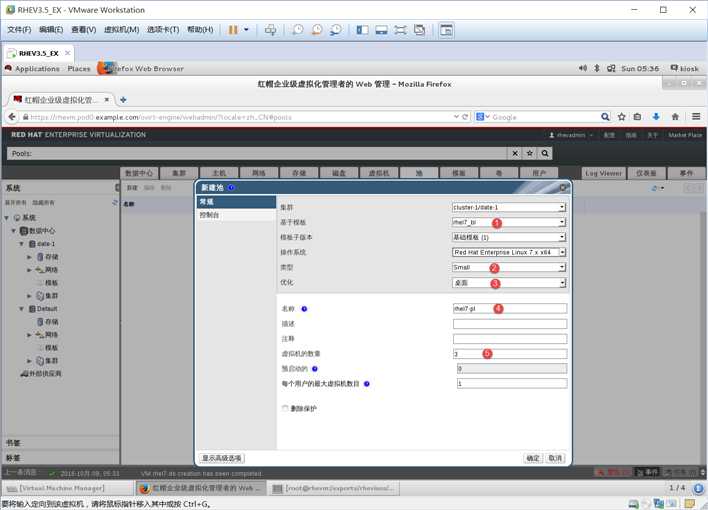Click the 虚拟机的数量 input field

(x=510, y=354)
